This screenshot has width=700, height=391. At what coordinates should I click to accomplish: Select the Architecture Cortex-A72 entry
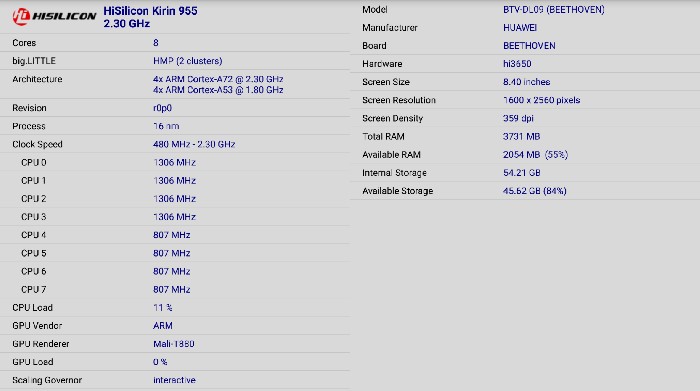tap(218, 79)
